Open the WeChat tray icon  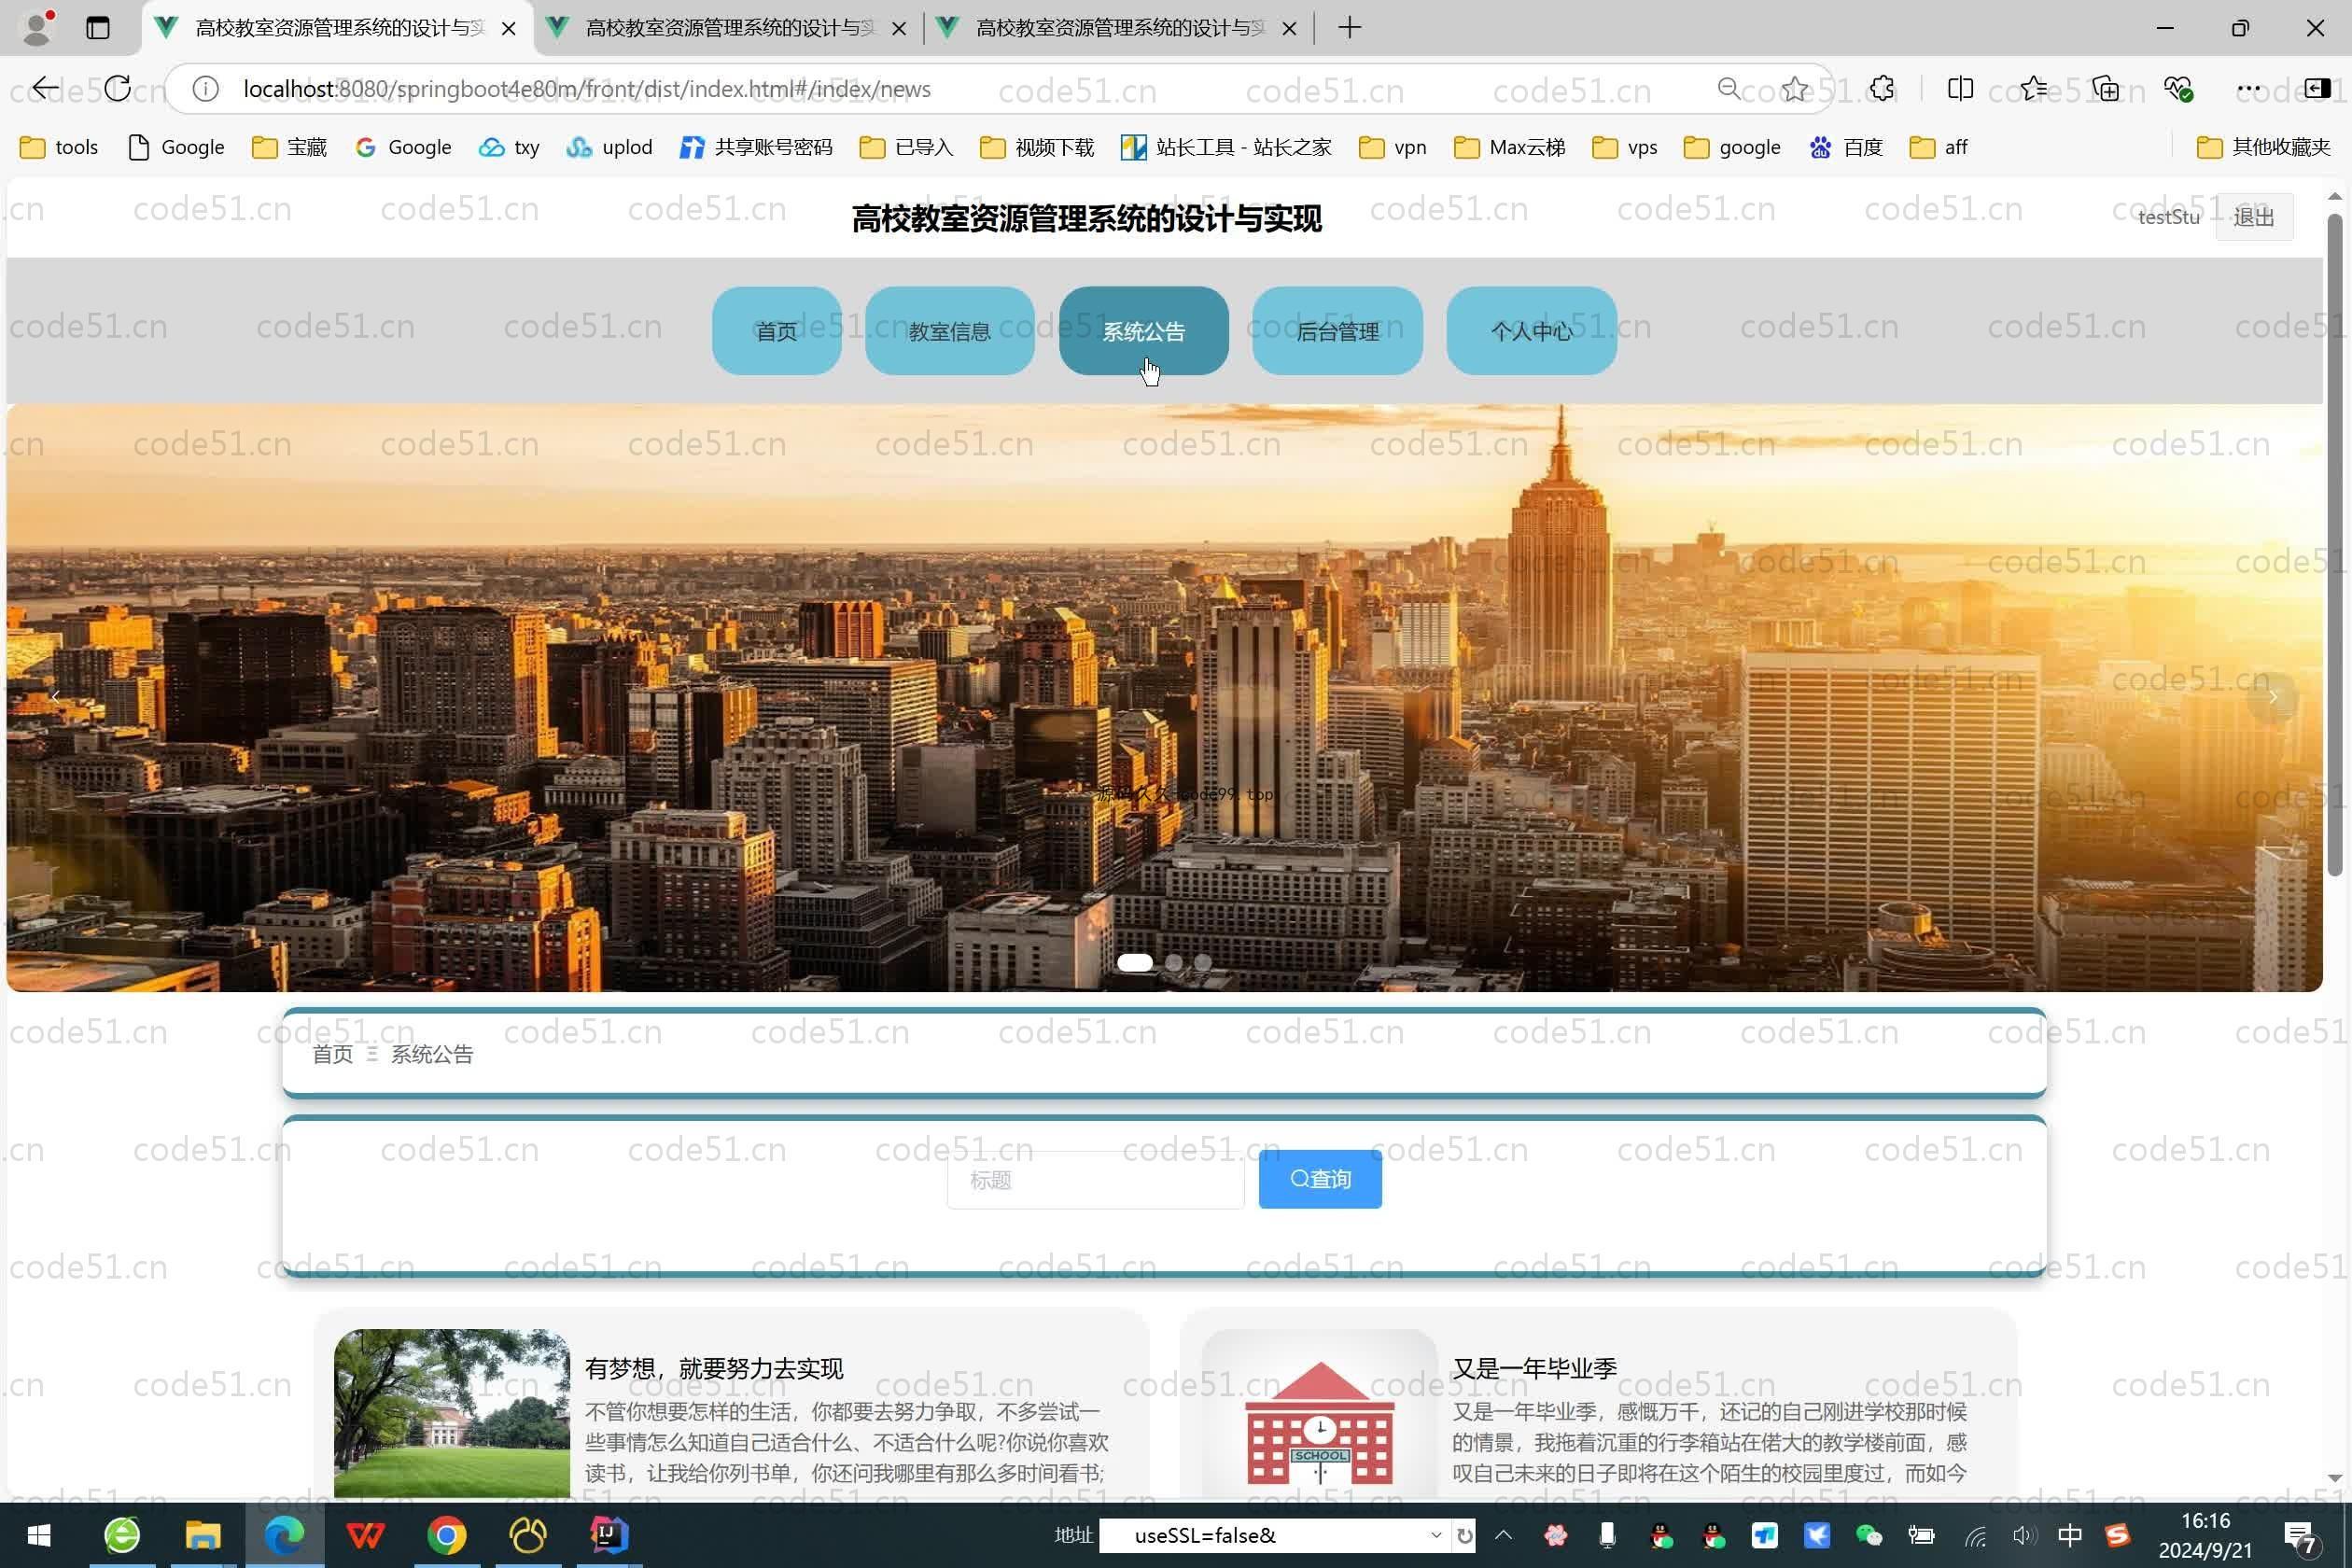pos(1868,1535)
